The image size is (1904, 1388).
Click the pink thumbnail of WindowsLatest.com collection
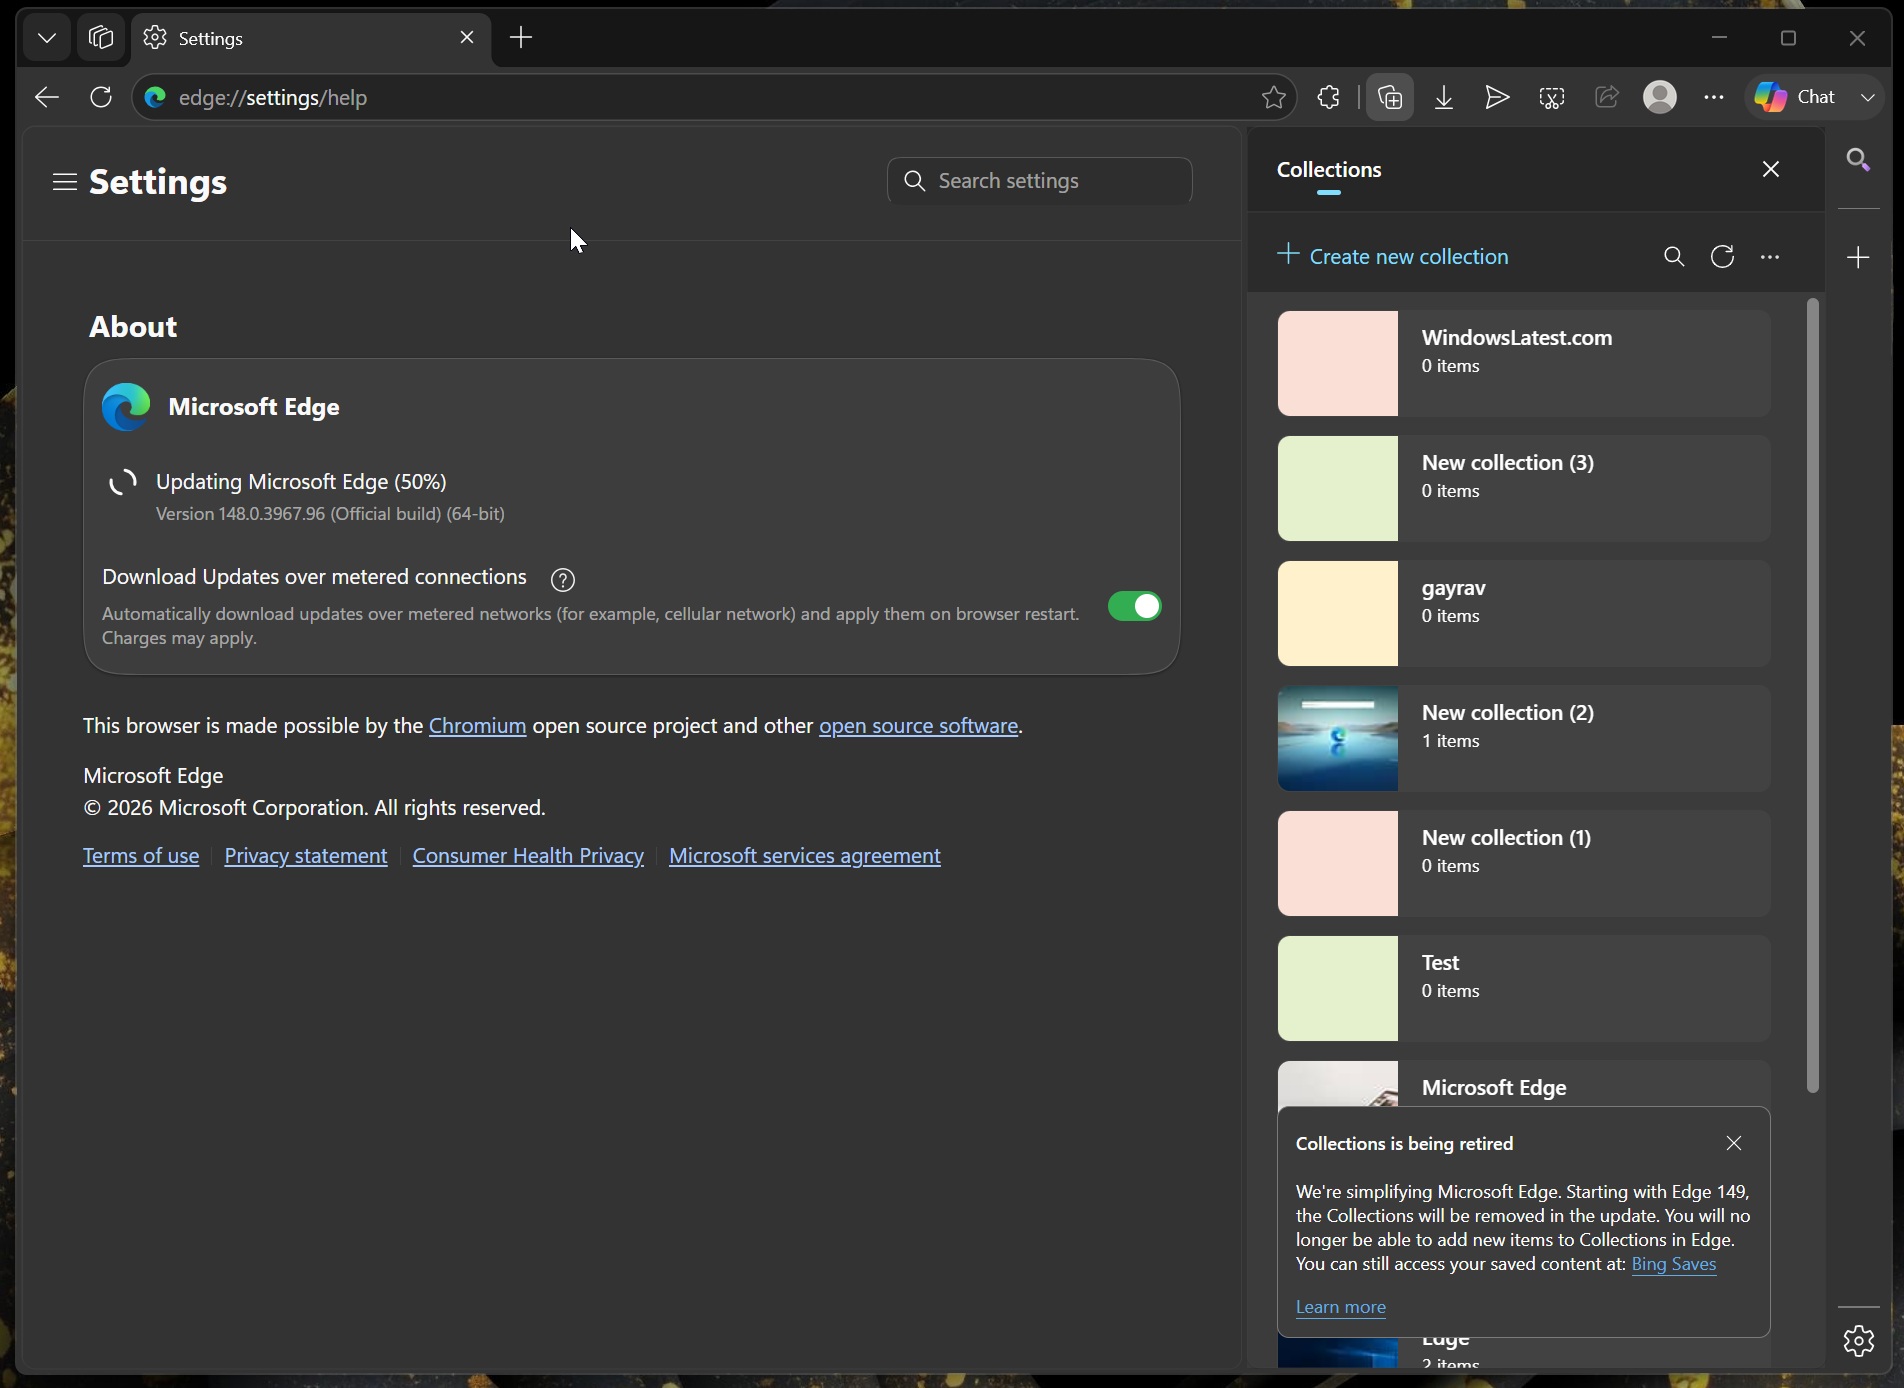pyautogui.click(x=1338, y=364)
